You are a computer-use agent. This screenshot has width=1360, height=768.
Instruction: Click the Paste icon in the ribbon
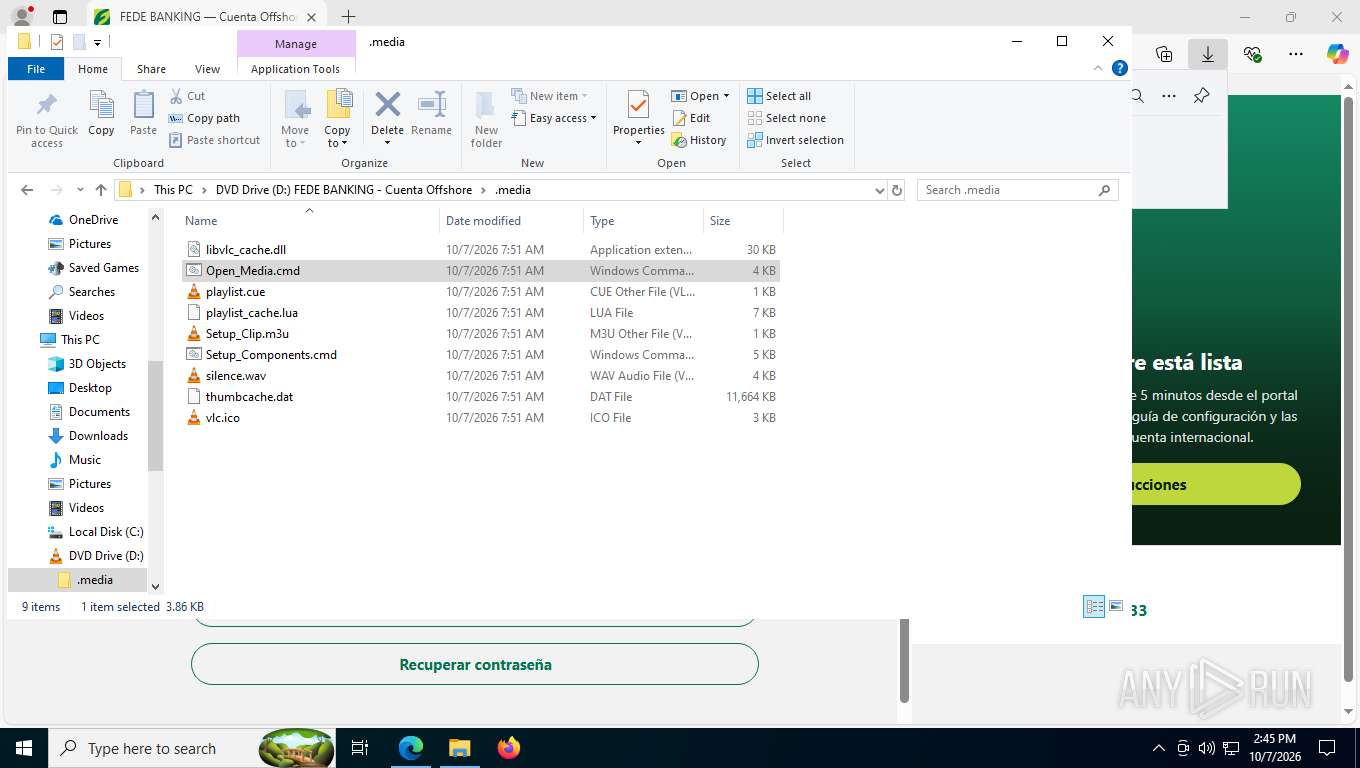pyautogui.click(x=144, y=113)
